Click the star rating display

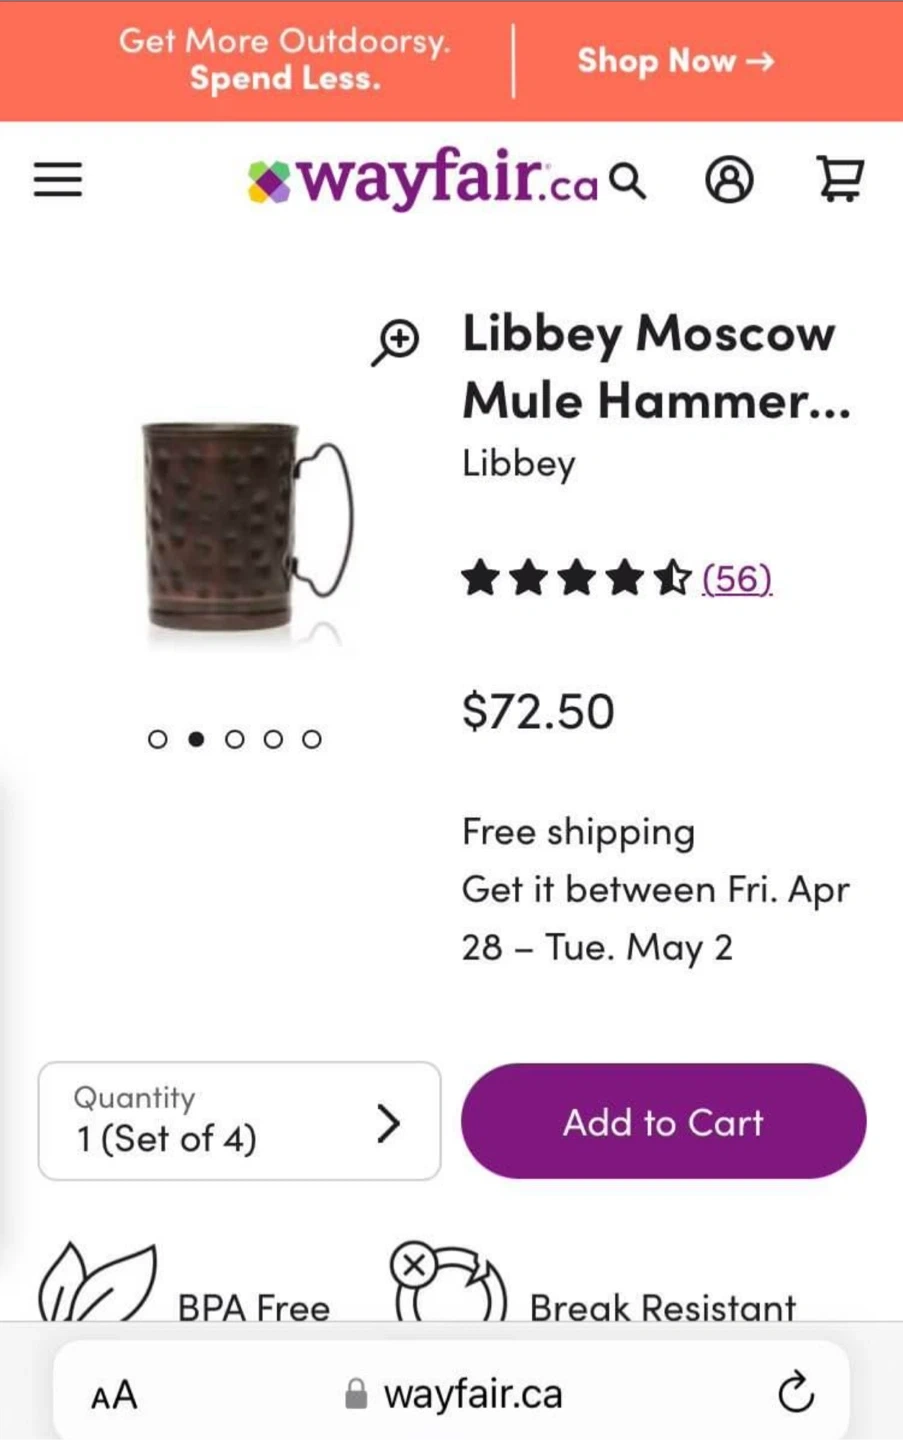[x=576, y=578]
